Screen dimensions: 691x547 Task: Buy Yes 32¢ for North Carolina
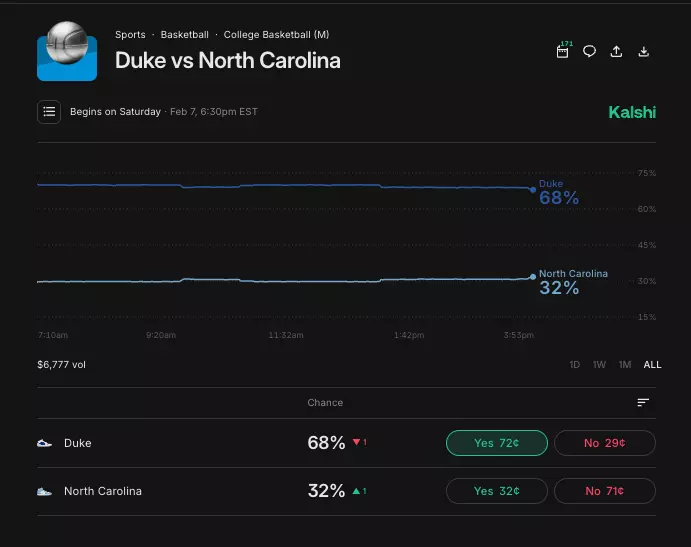click(x=497, y=491)
